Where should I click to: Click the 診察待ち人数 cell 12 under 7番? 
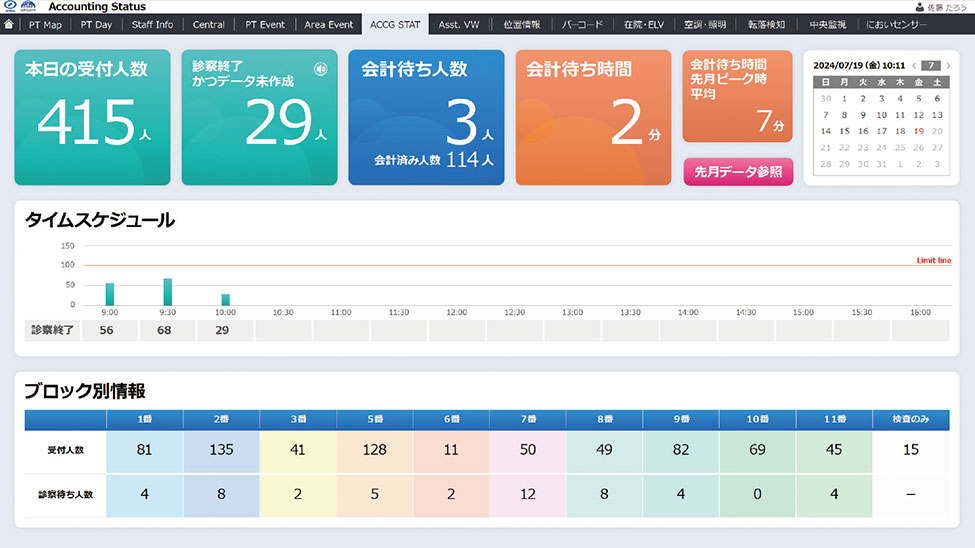coord(528,495)
